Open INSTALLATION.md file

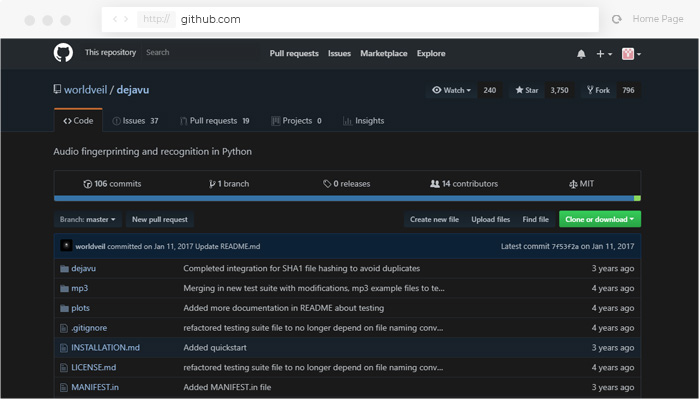pyautogui.click(x=105, y=348)
